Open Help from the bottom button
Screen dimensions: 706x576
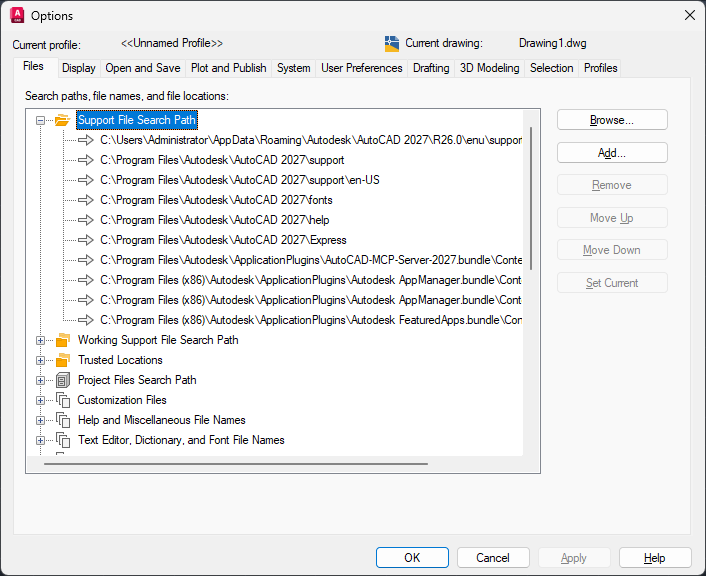tap(655, 558)
